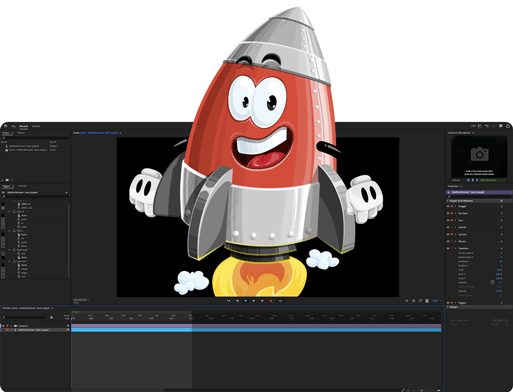
Task: Click the blue Stop playback button
Action: pyautogui.click(x=246, y=301)
